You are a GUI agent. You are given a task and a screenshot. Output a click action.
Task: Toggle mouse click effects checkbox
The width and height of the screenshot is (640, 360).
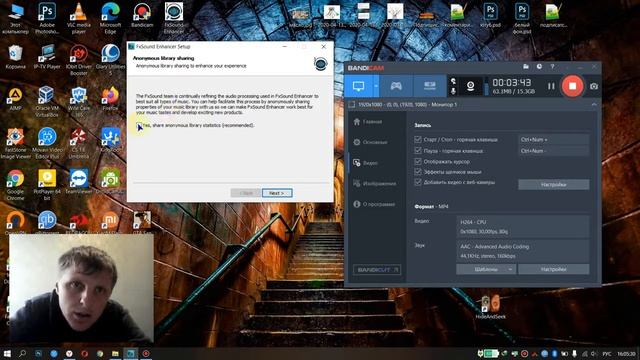pyautogui.click(x=418, y=171)
